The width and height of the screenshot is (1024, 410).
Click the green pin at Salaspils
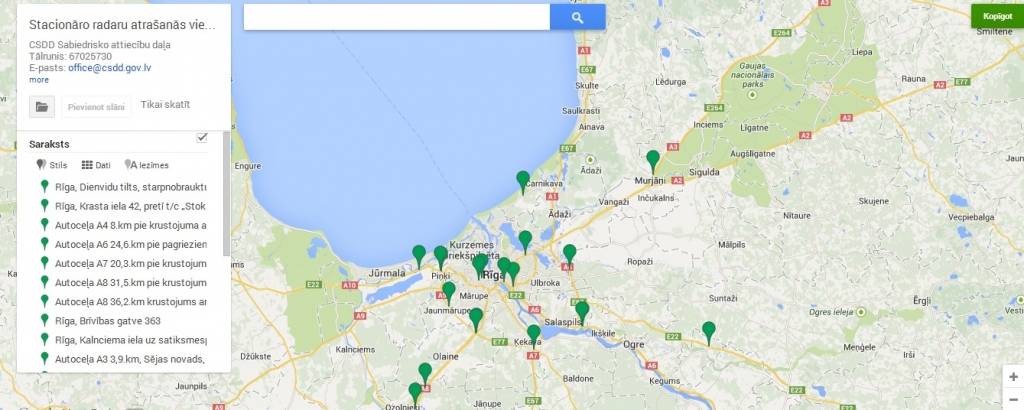point(581,312)
